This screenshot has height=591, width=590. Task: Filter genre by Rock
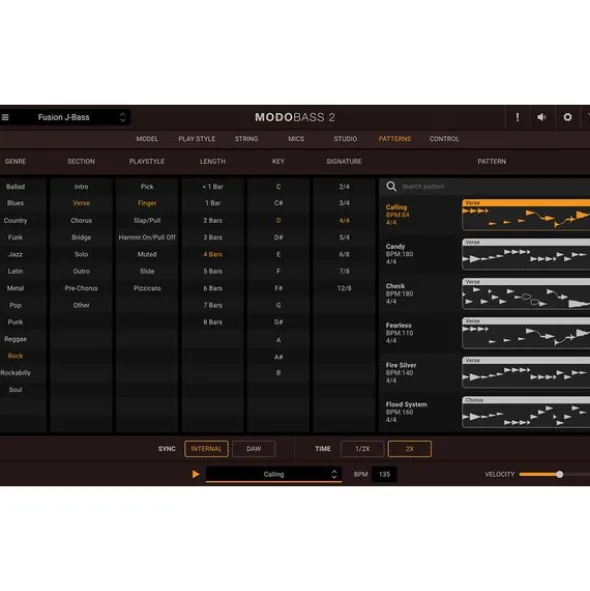point(15,356)
